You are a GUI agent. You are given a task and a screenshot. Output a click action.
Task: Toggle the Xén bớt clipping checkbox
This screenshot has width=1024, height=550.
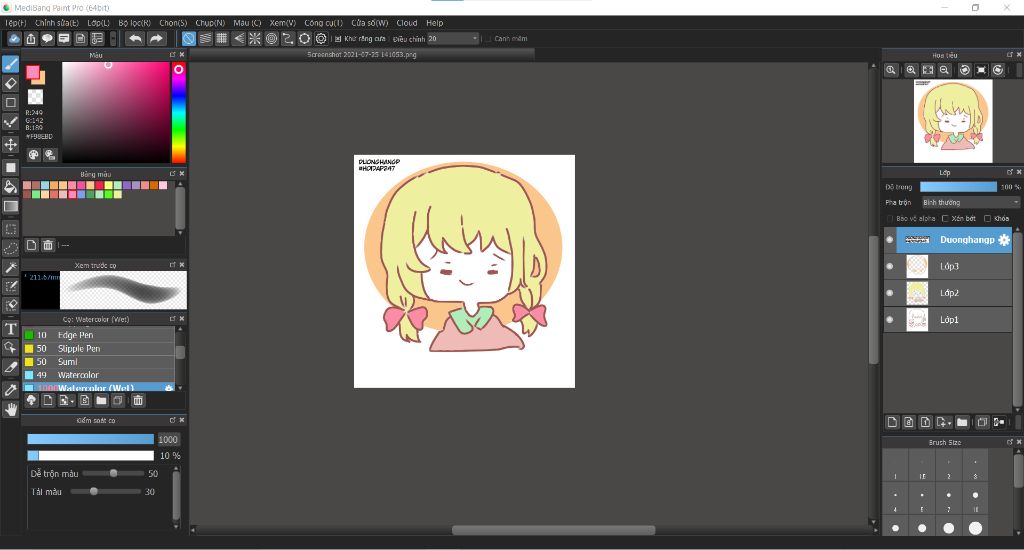pos(945,219)
